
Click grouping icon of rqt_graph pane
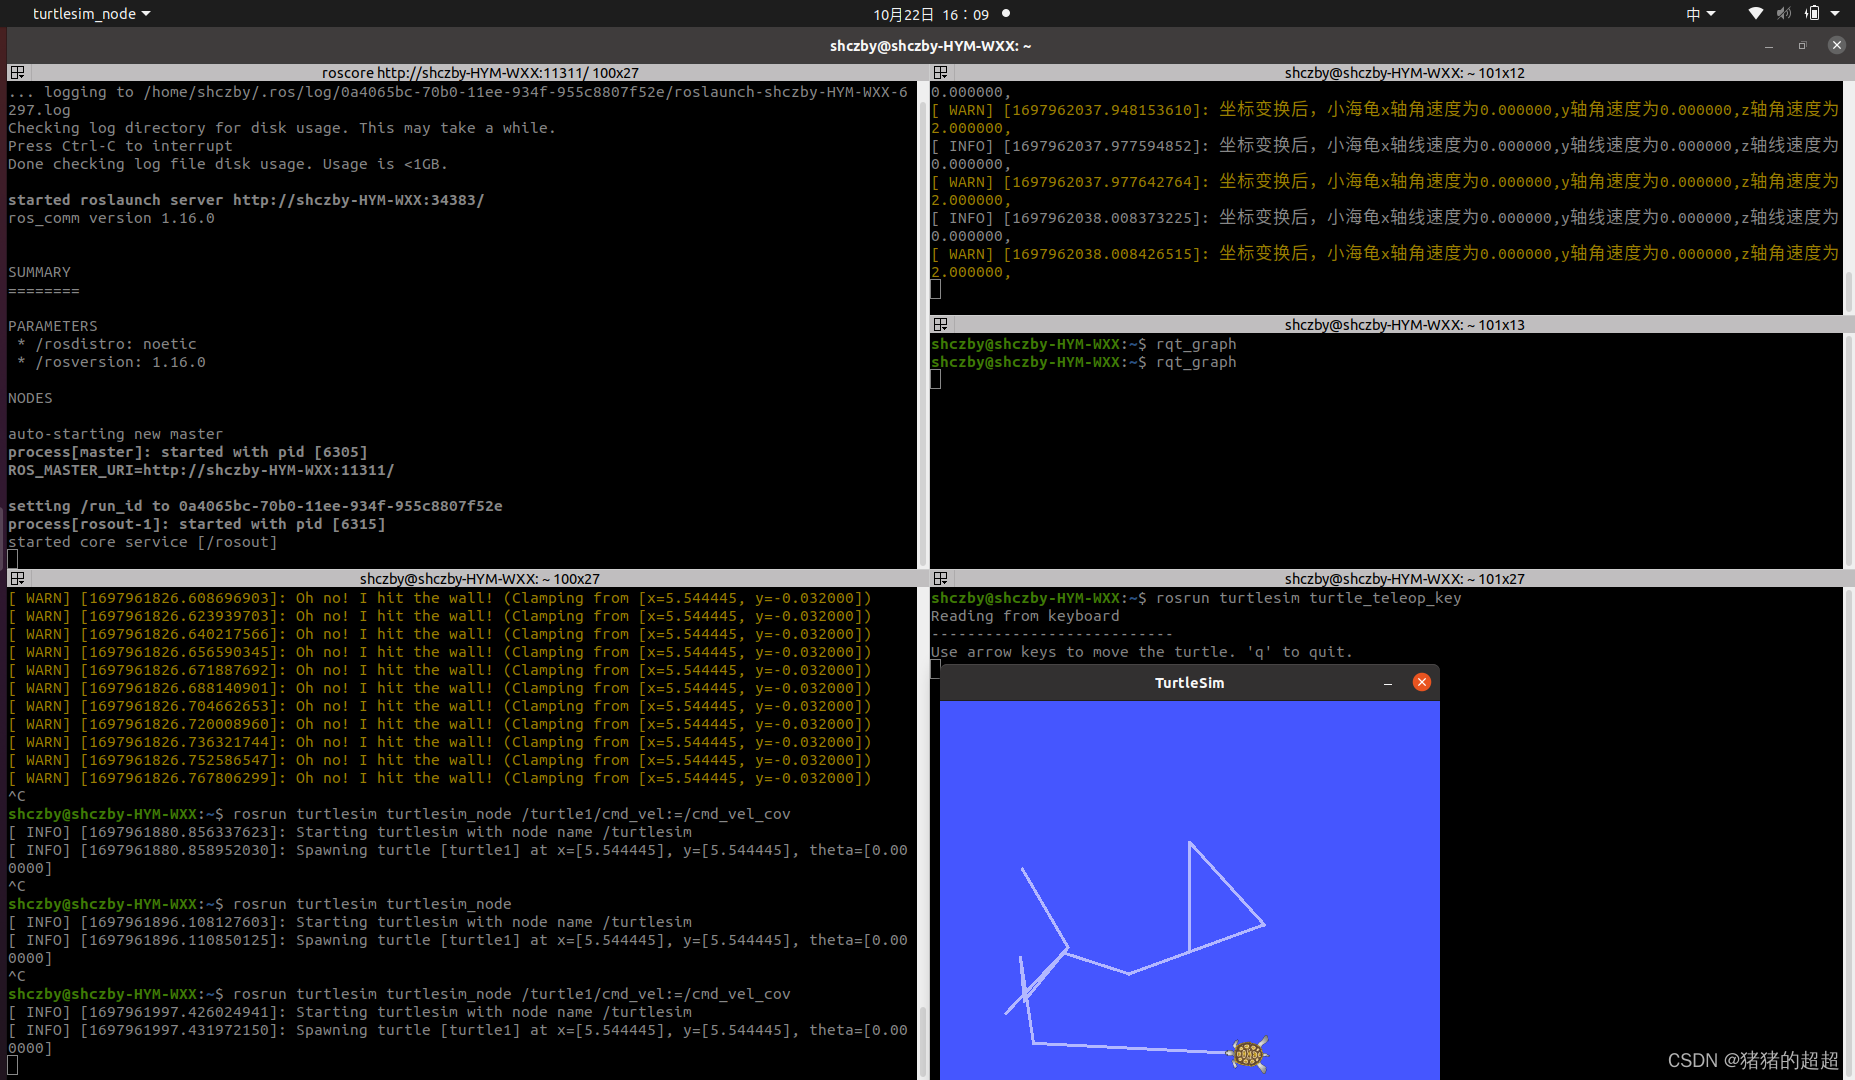940,325
